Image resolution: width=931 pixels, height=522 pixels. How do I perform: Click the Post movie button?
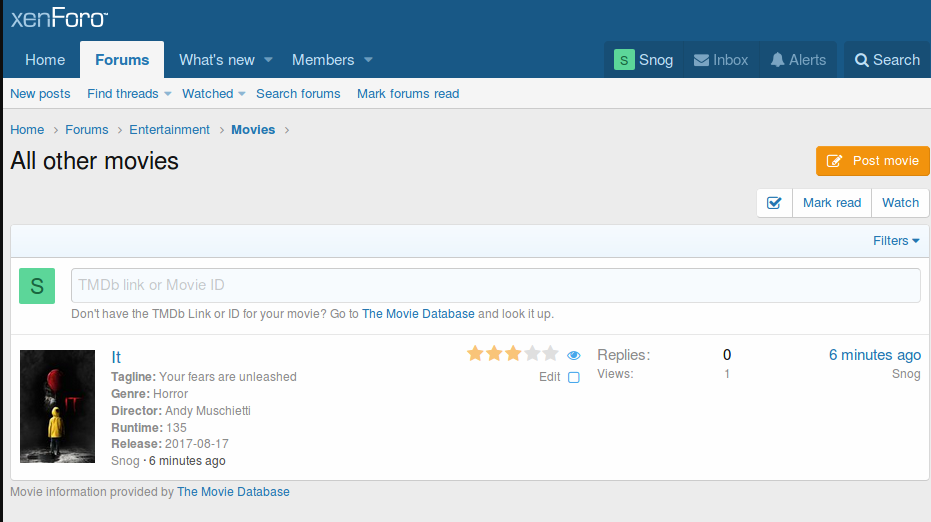click(873, 161)
